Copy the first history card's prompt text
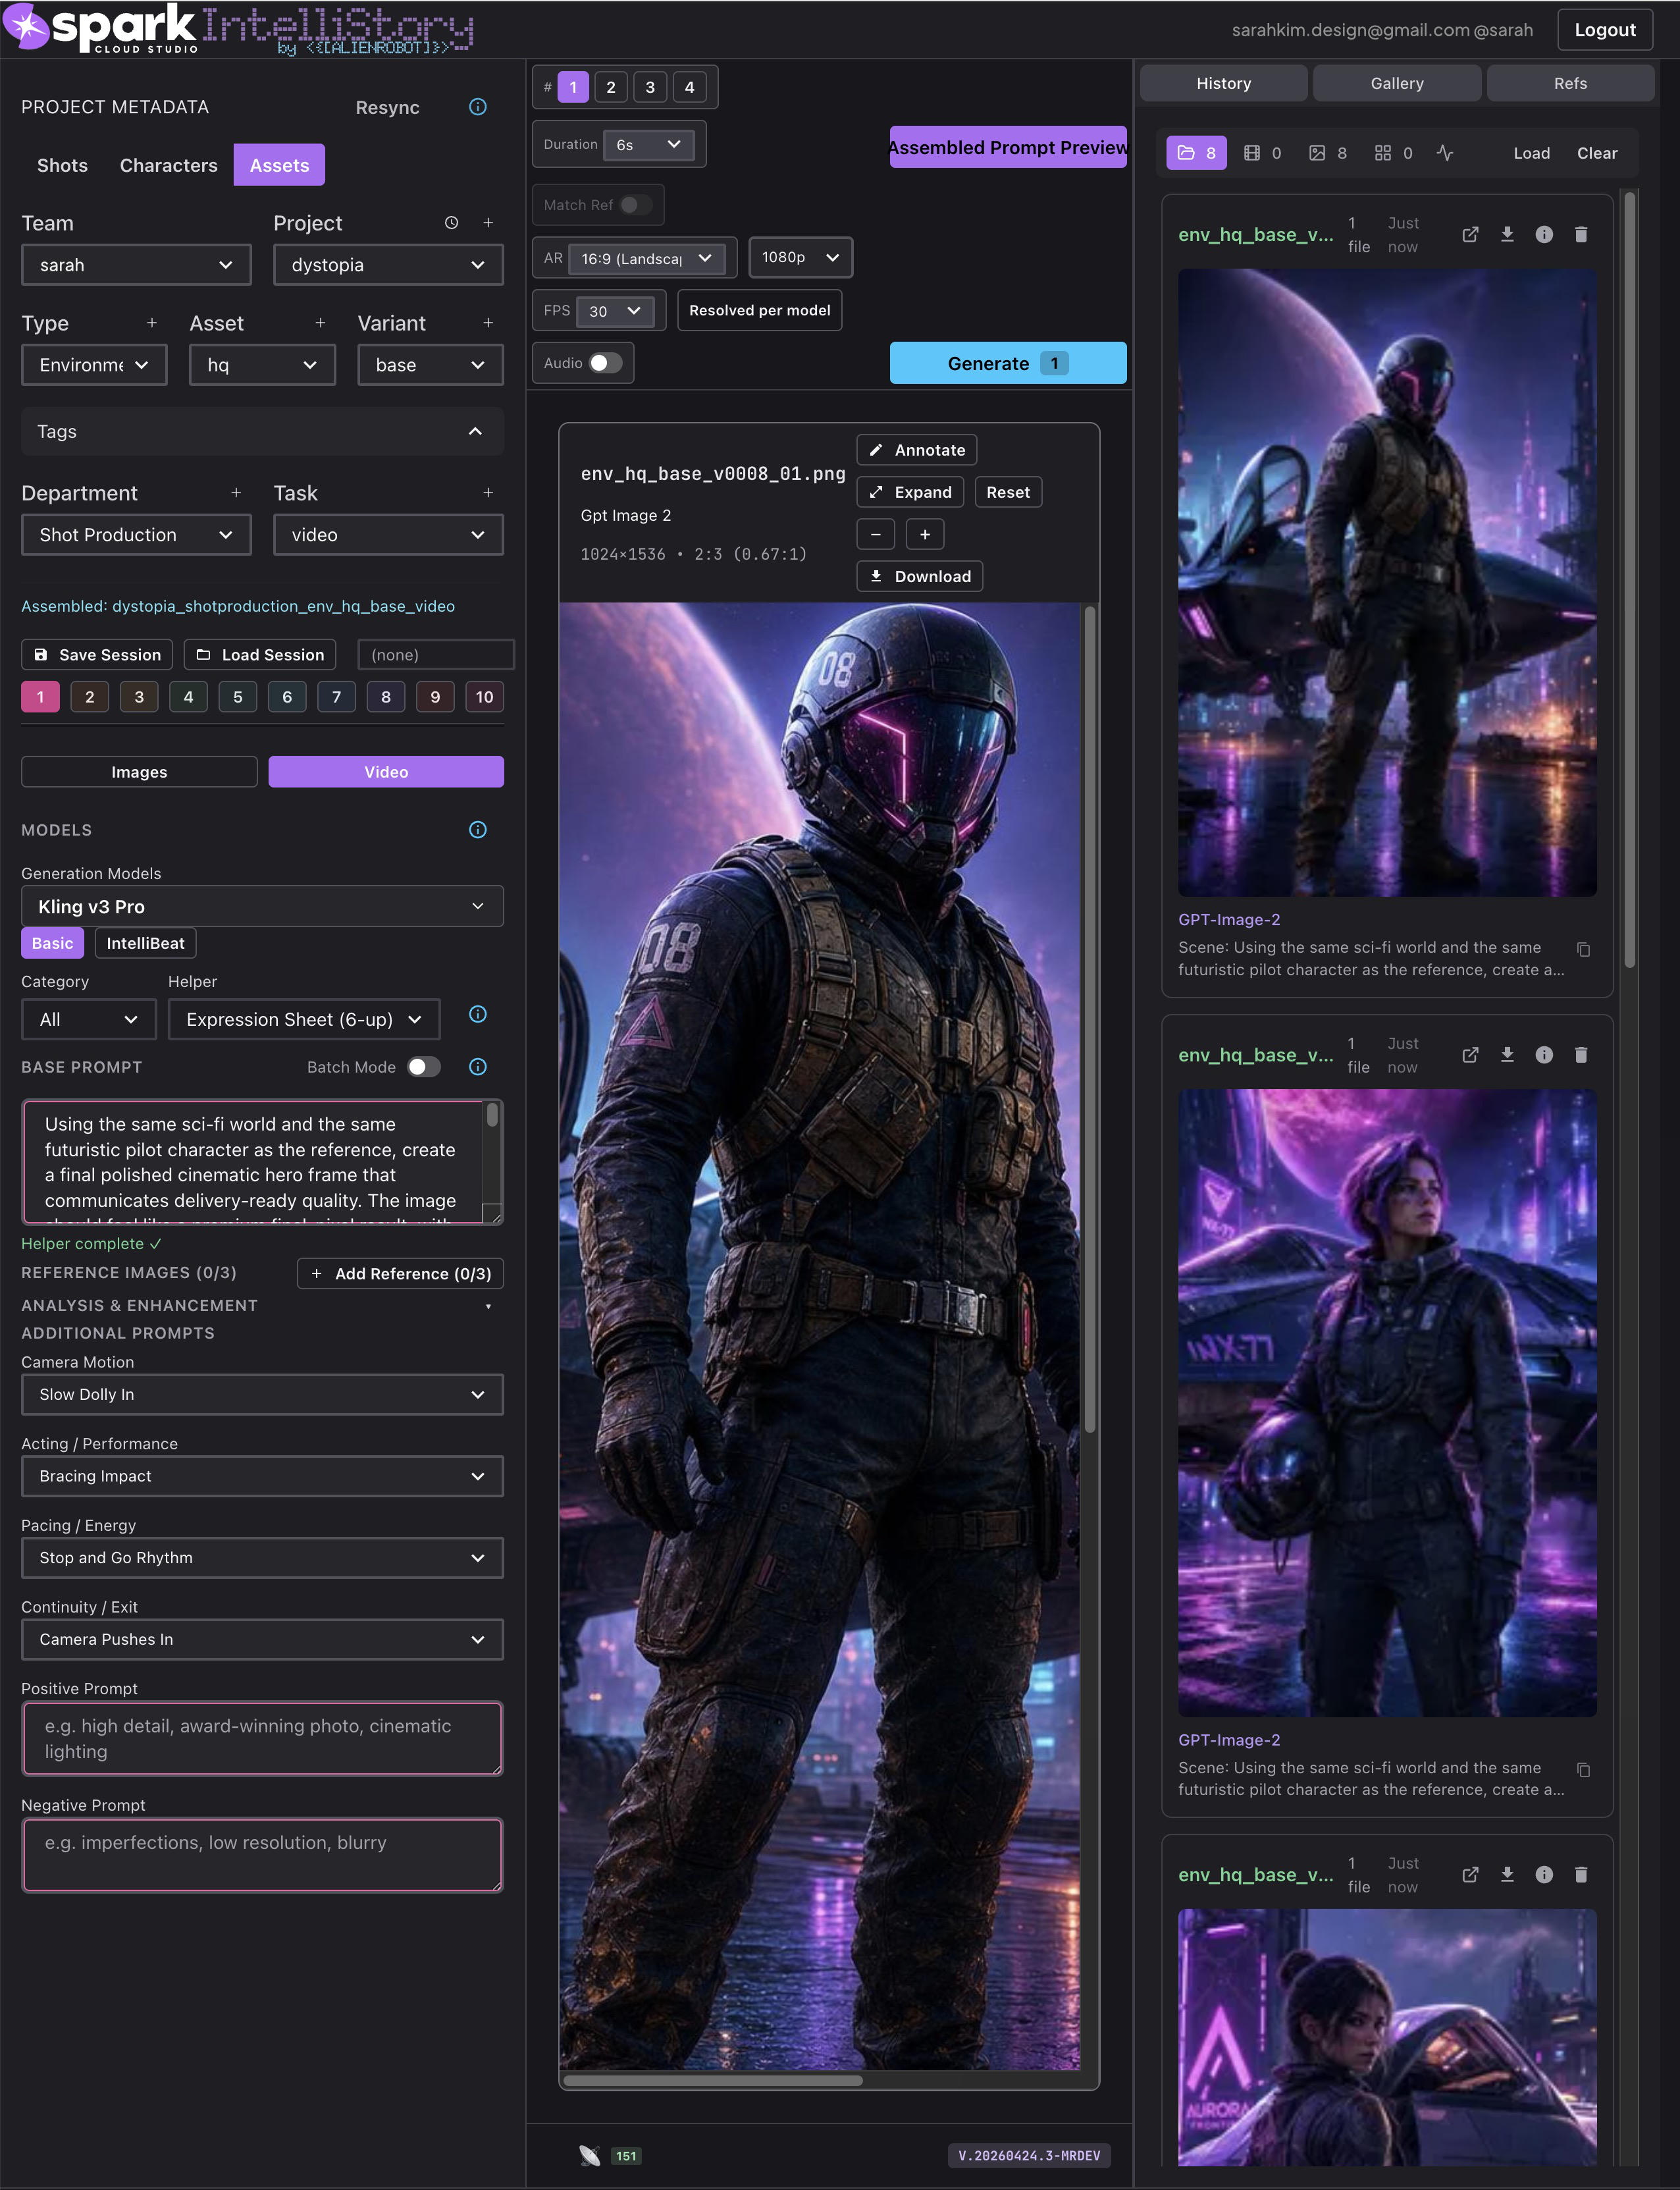This screenshot has width=1680, height=2190. tap(1583, 949)
